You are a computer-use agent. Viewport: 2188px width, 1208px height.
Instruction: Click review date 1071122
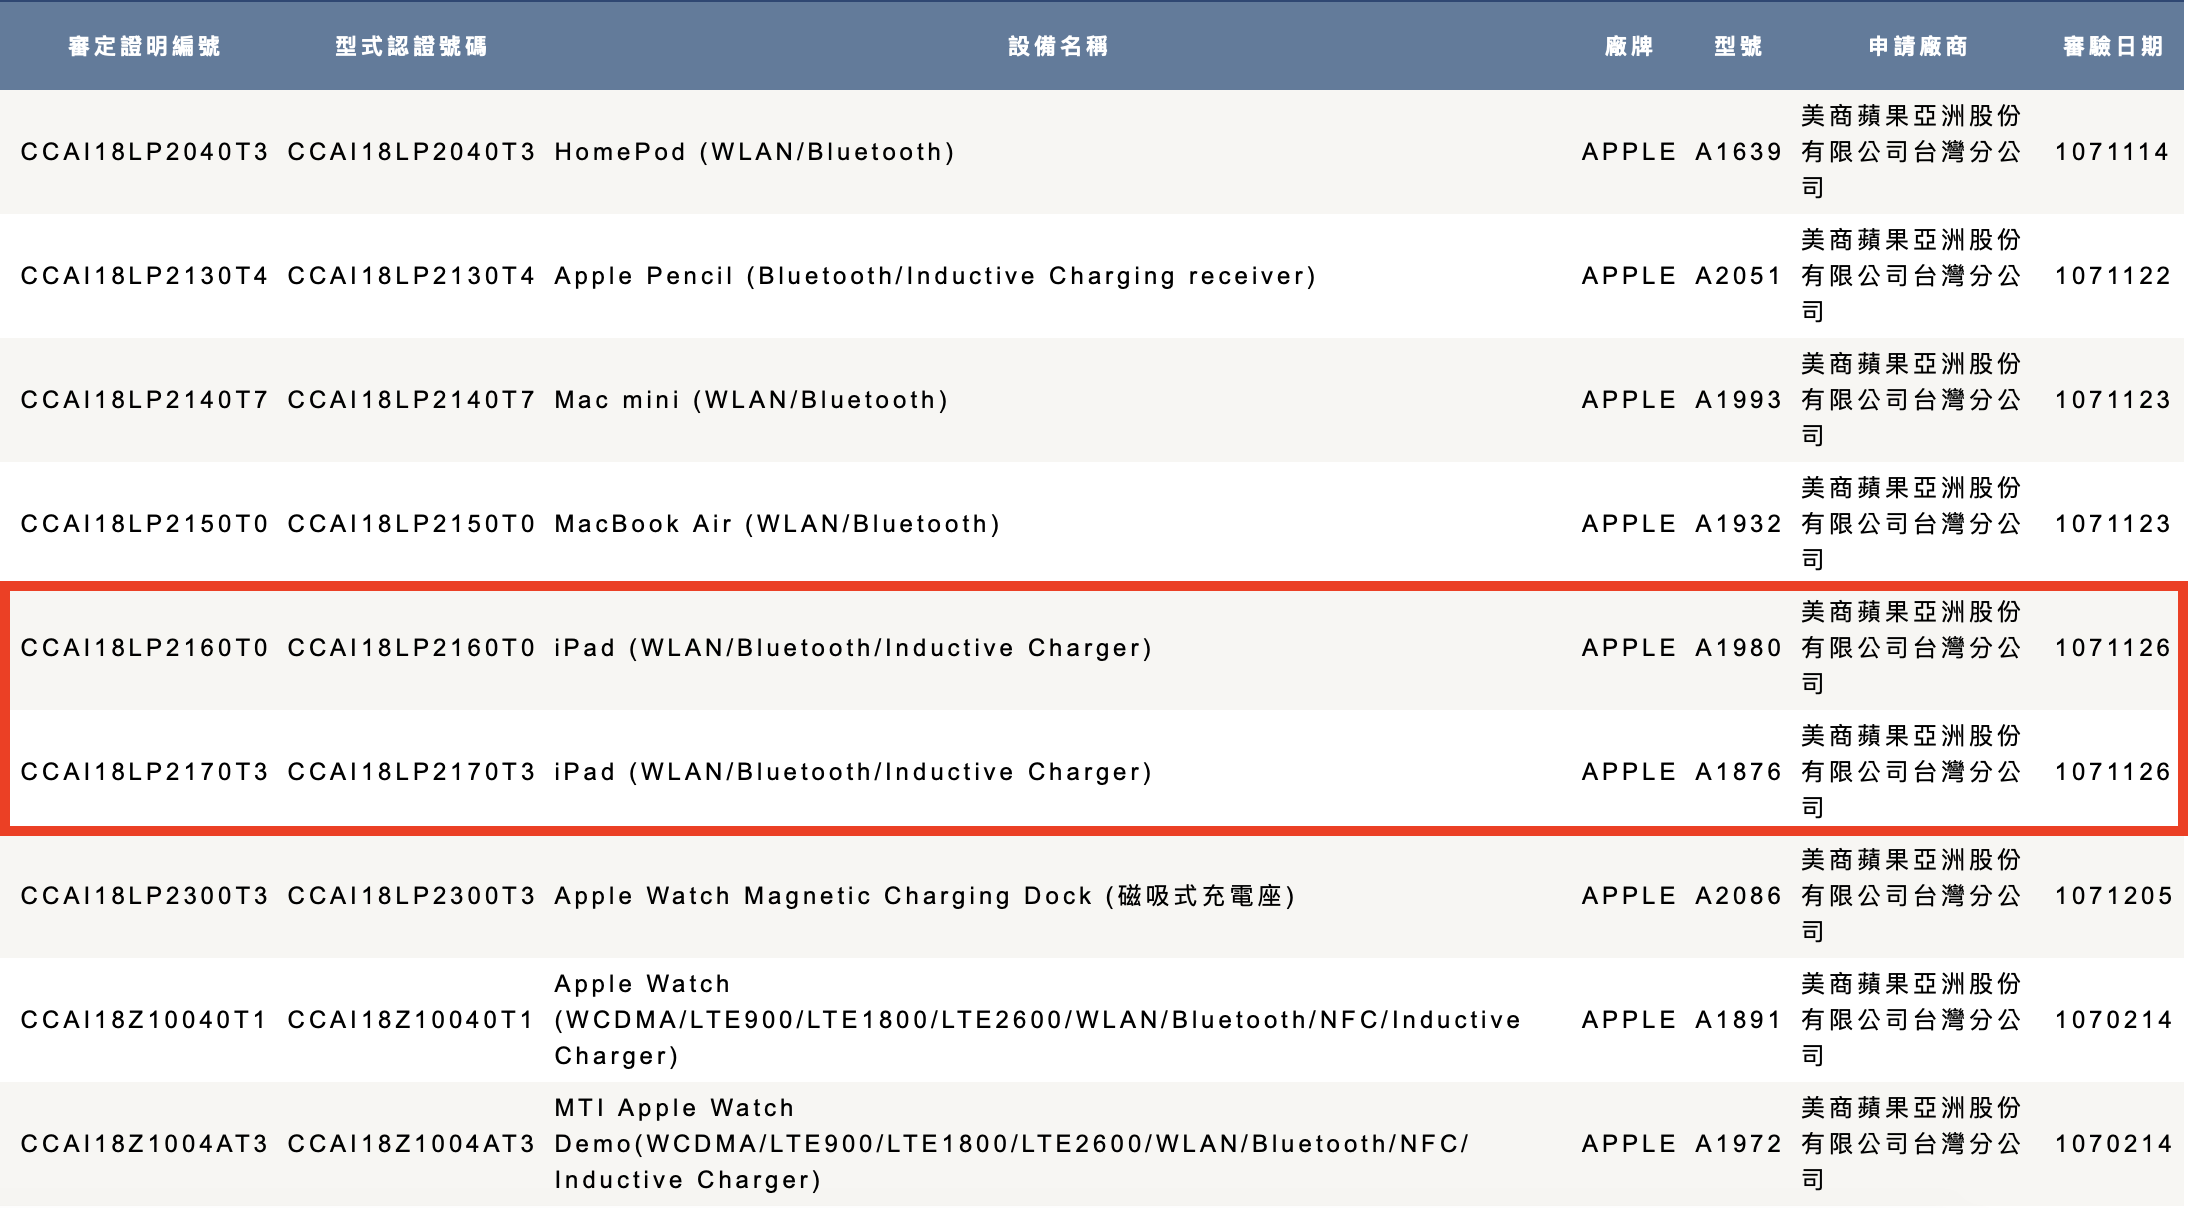[x=2112, y=276]
